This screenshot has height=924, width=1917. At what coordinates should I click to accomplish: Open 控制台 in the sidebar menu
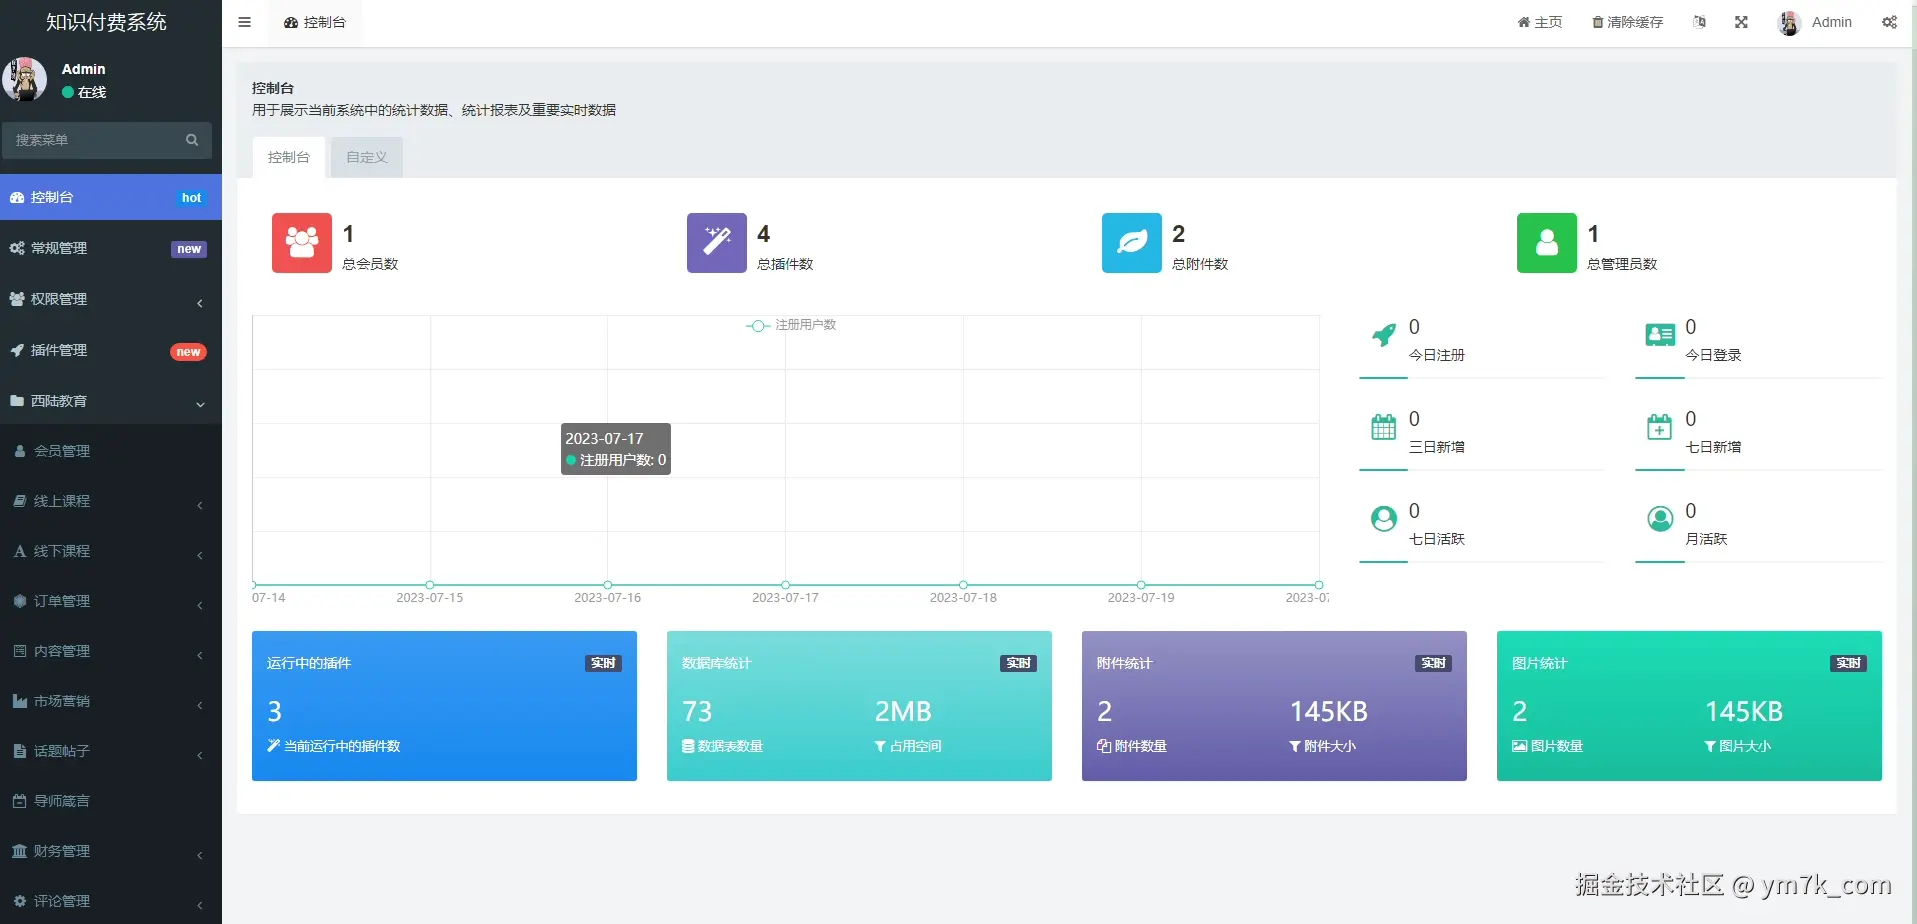point(111,197)
